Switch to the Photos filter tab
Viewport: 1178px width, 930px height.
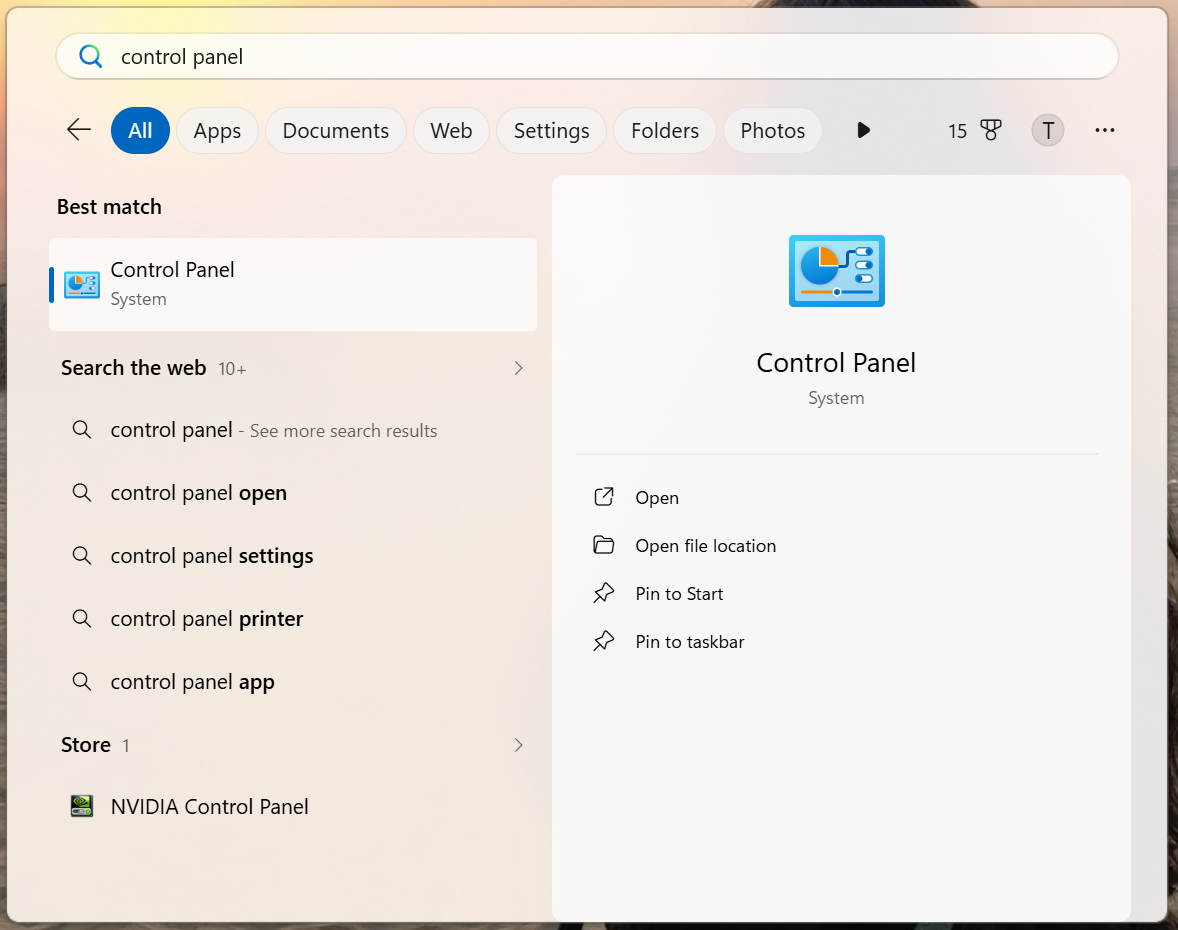pos(773,131)
